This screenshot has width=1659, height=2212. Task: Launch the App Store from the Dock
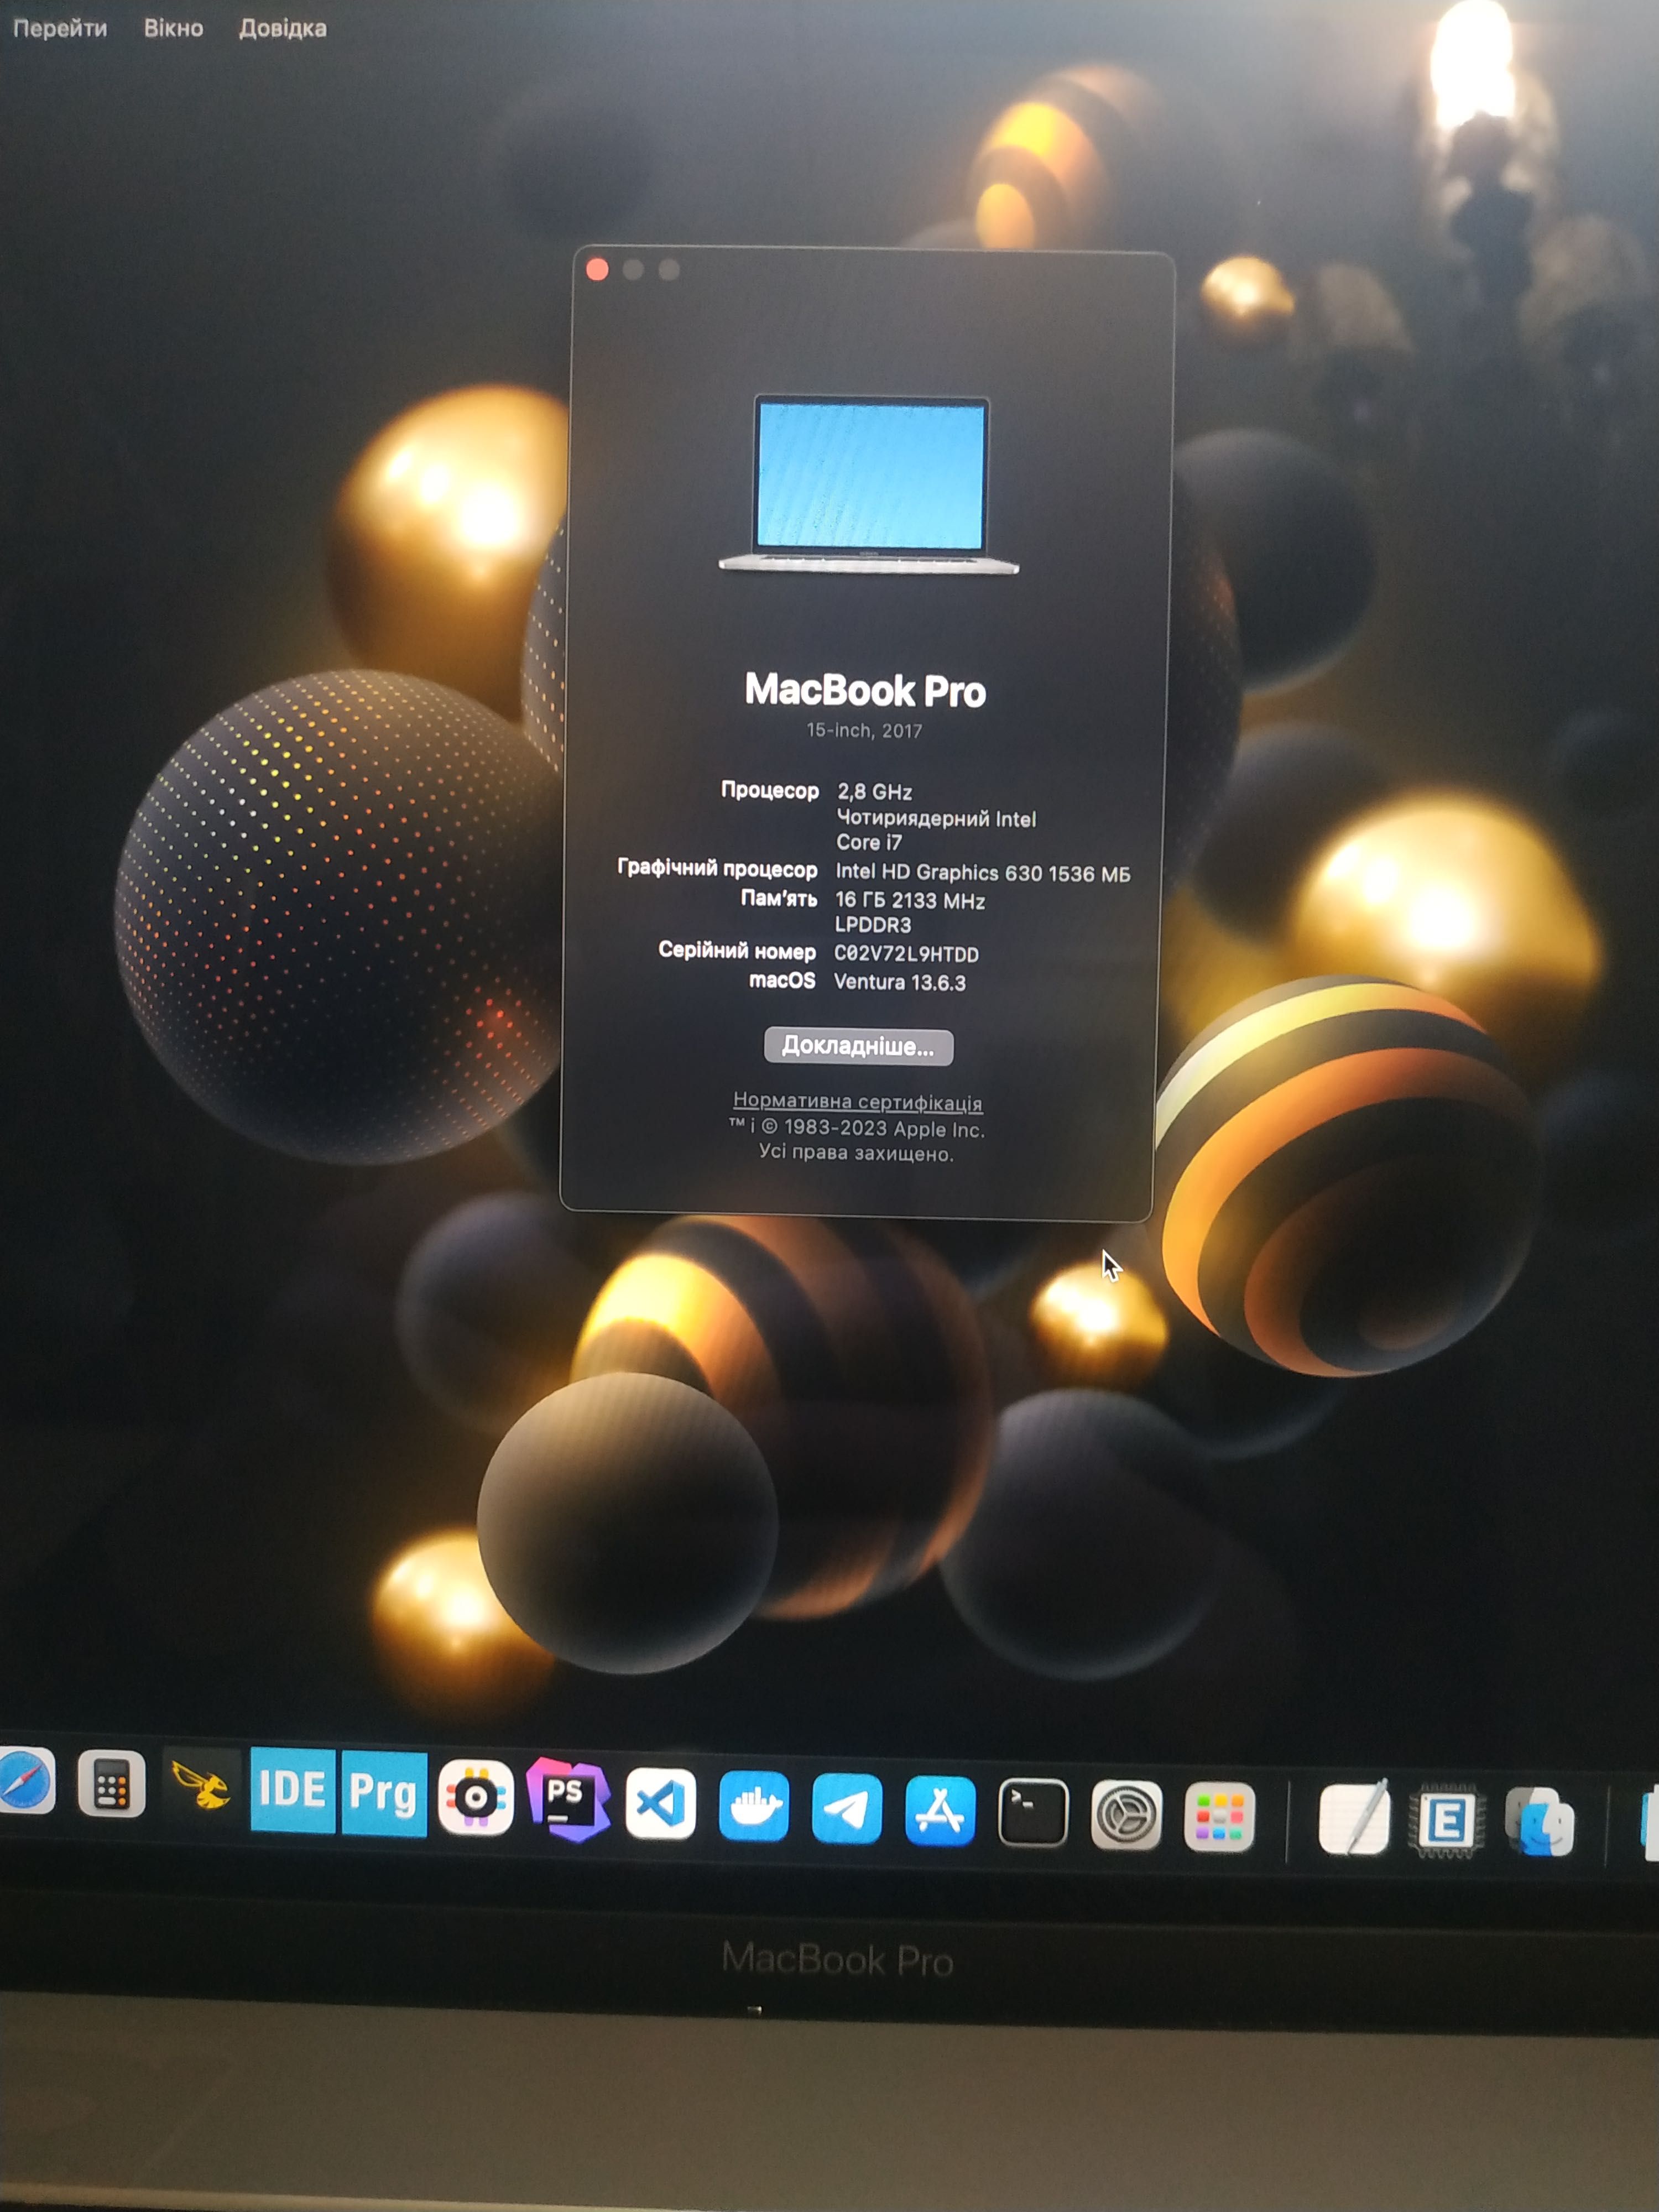point(940,1811)
